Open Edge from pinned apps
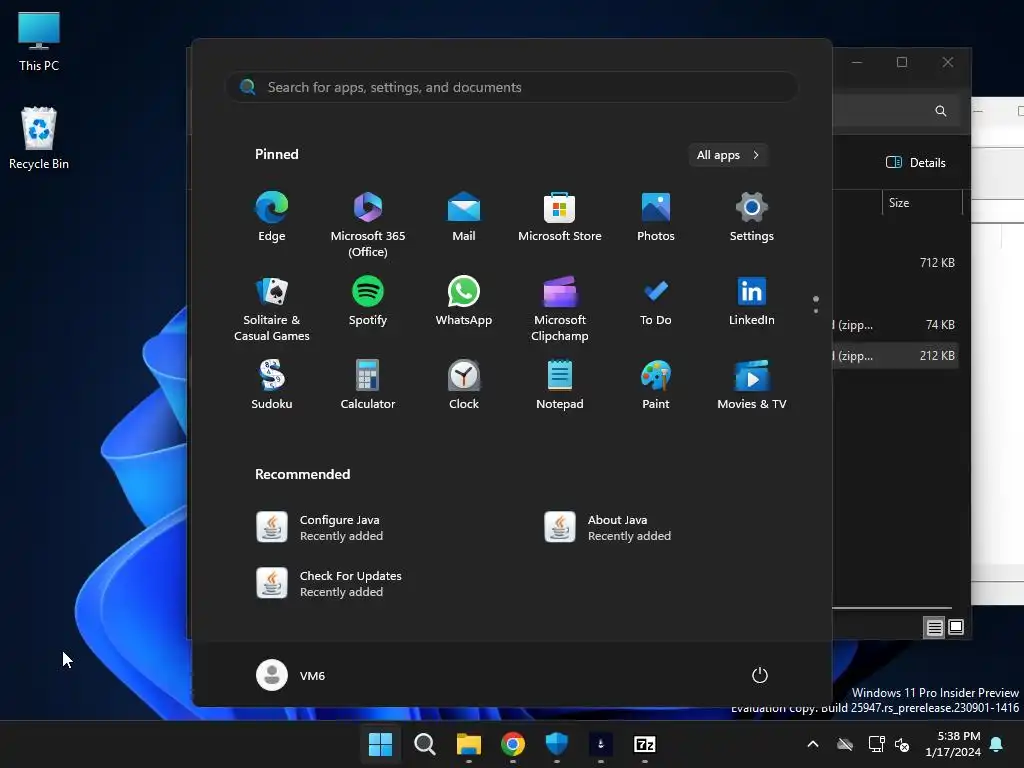Image resolution: width=1024 pixels, height=768 pixels. tap(272, 217)
